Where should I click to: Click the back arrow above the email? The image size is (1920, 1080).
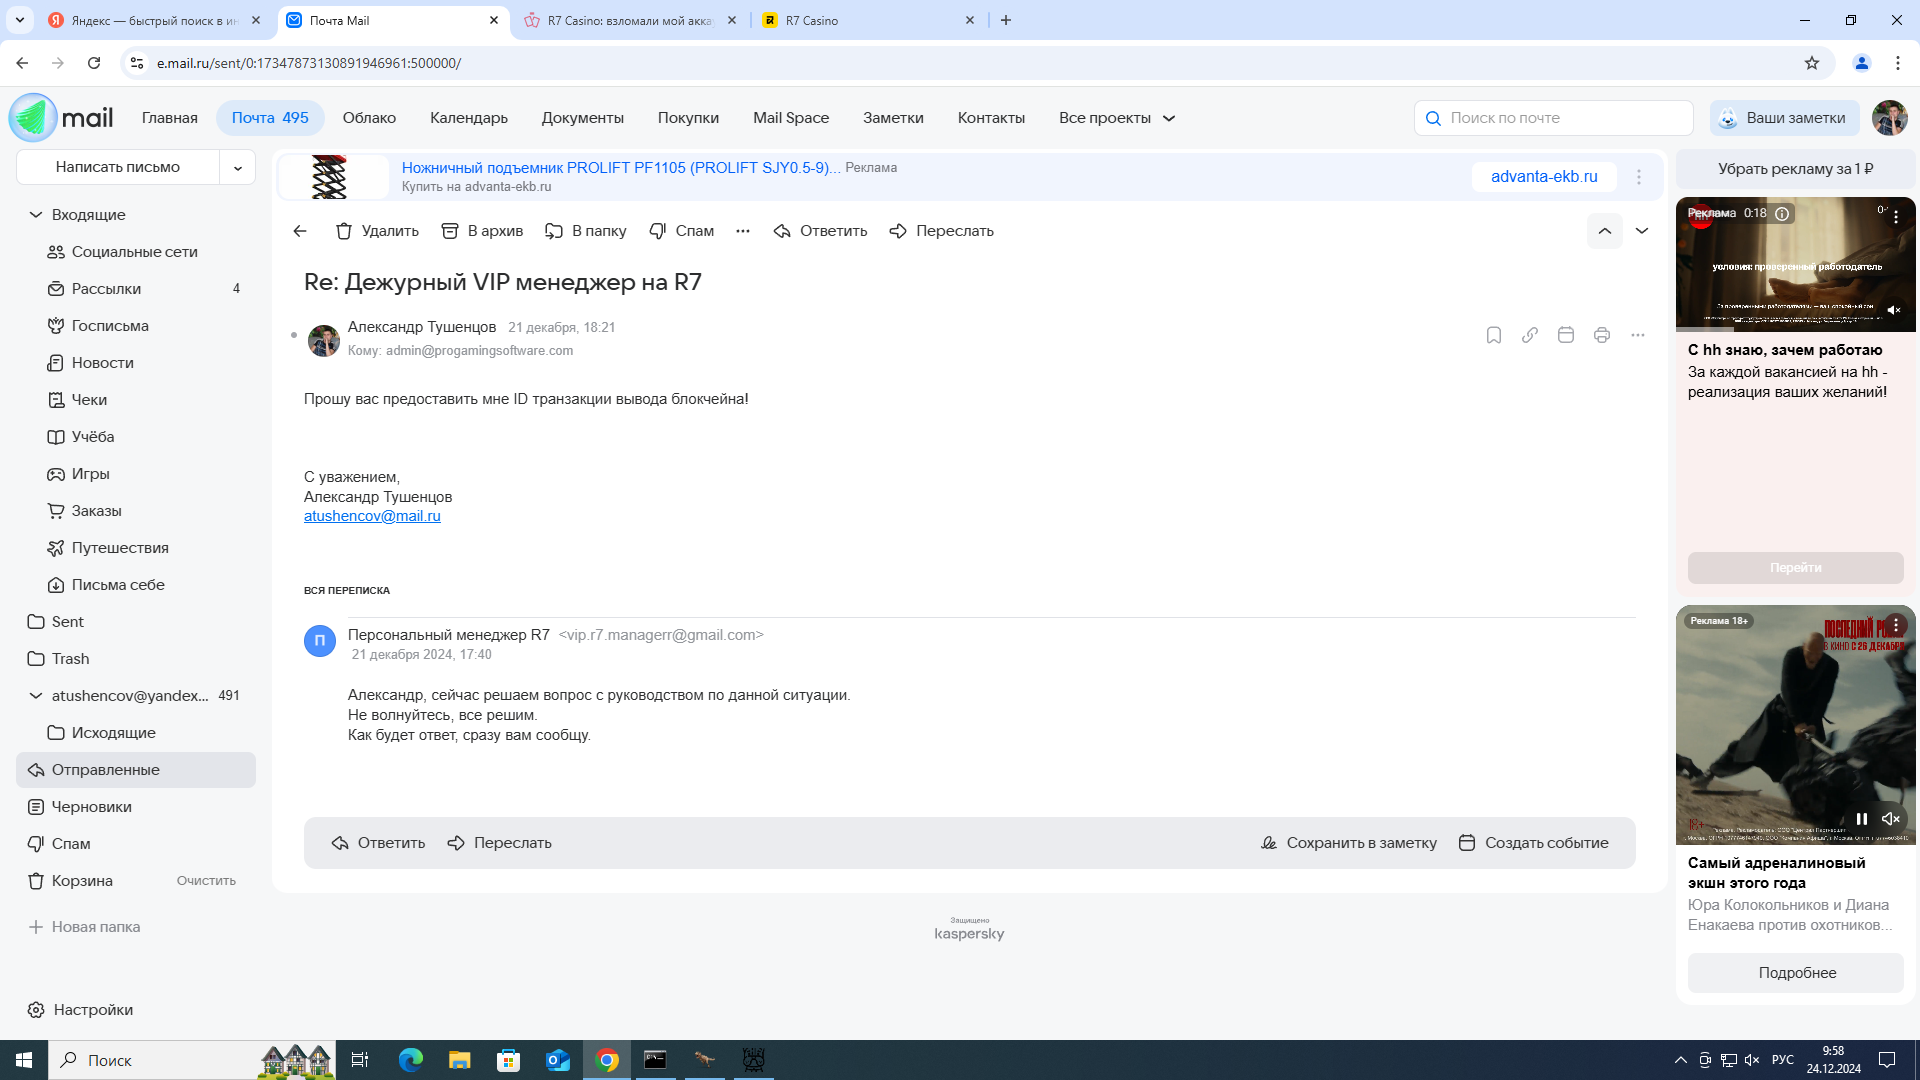pyautogui.click(x=300, y=231)
